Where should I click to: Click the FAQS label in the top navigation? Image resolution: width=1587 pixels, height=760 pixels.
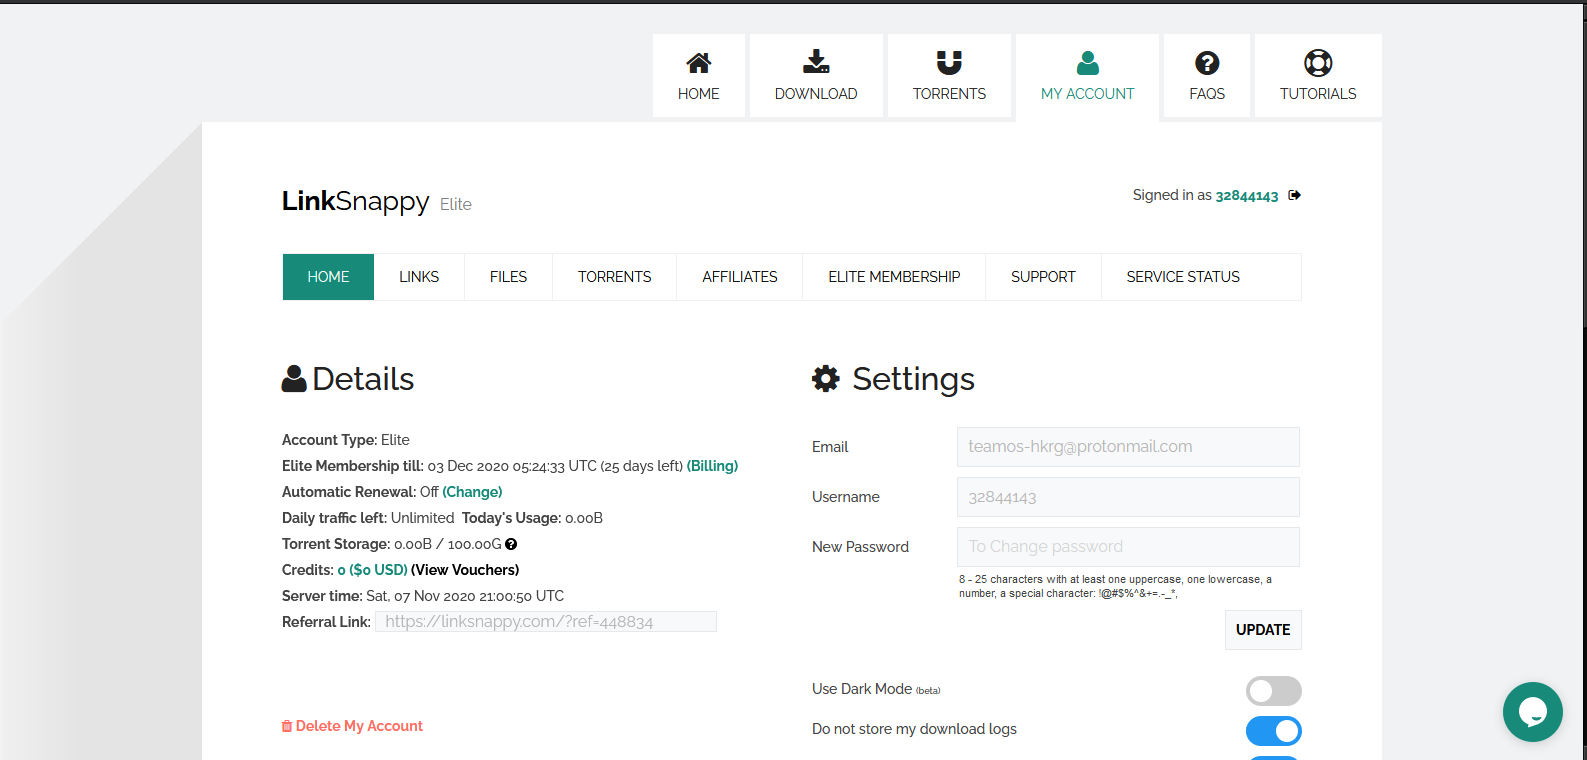click(1207, 94)
